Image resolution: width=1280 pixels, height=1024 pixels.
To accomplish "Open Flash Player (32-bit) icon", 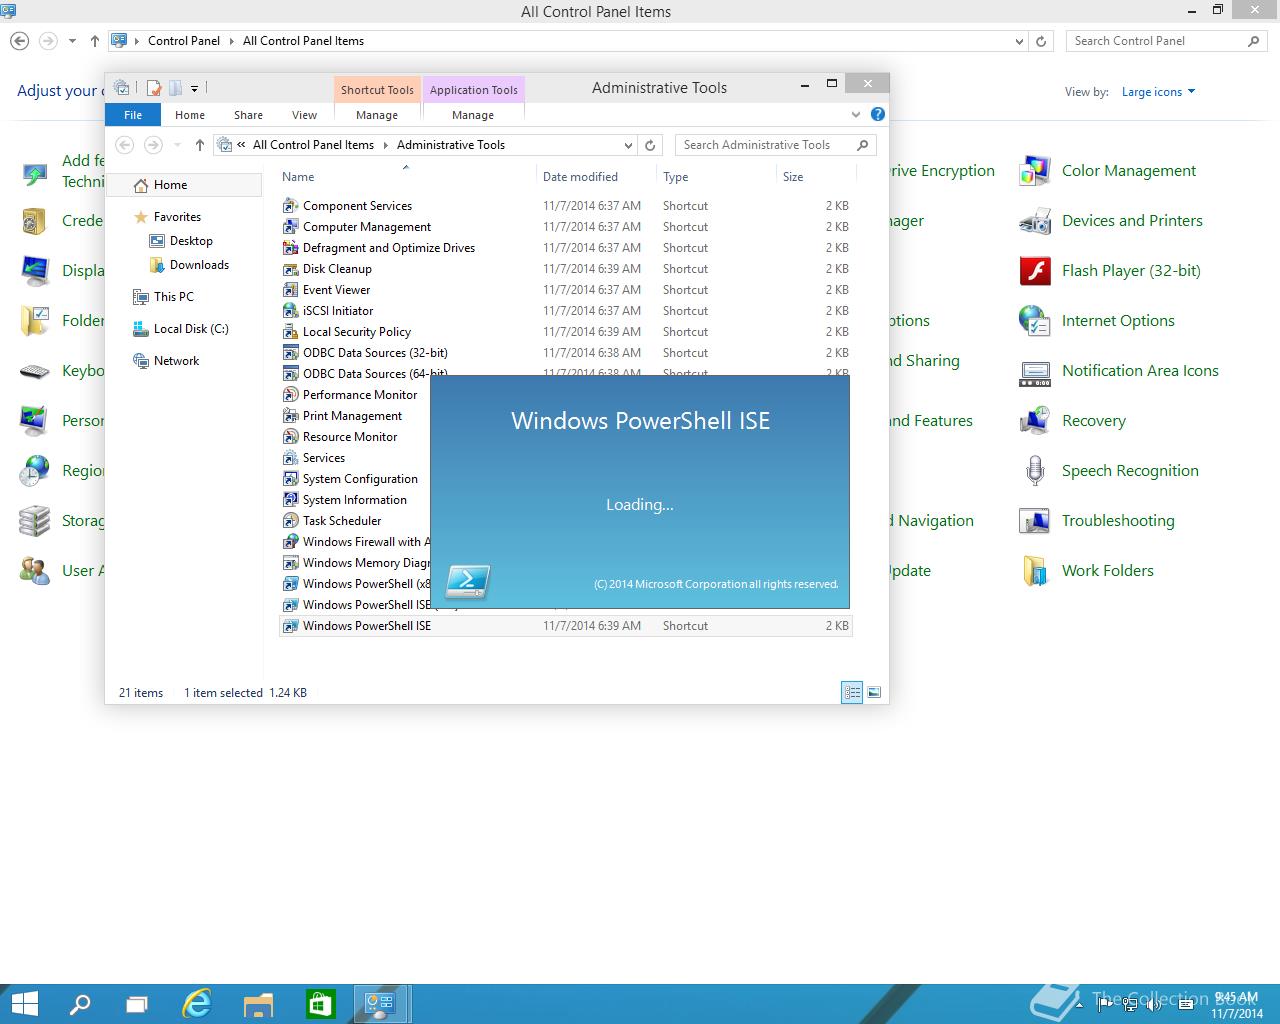I will (x=1035, y=271).
